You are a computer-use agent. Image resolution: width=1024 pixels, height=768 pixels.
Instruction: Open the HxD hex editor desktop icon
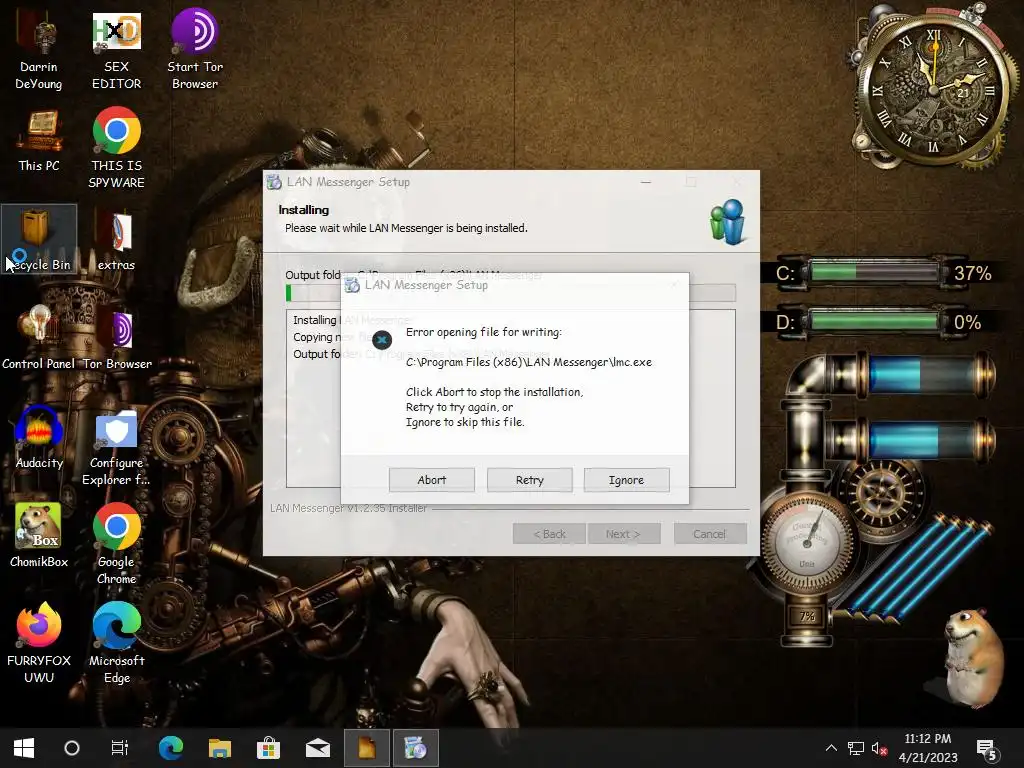coord(116,51)
